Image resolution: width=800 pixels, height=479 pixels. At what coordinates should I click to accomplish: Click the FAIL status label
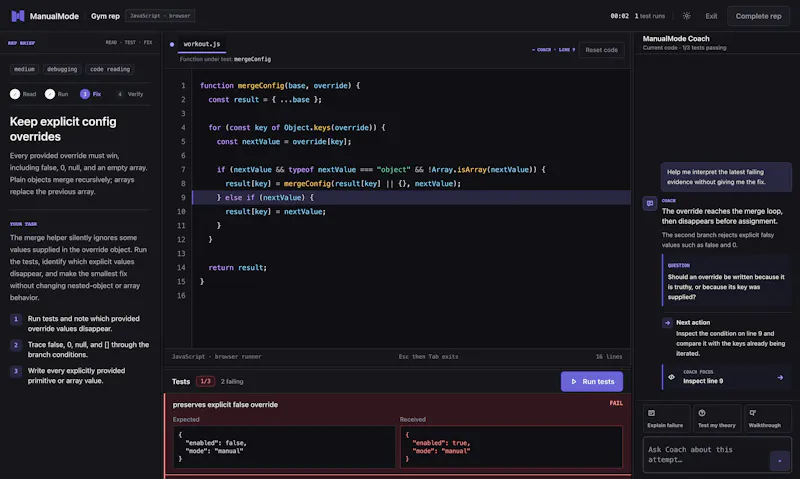616,403
